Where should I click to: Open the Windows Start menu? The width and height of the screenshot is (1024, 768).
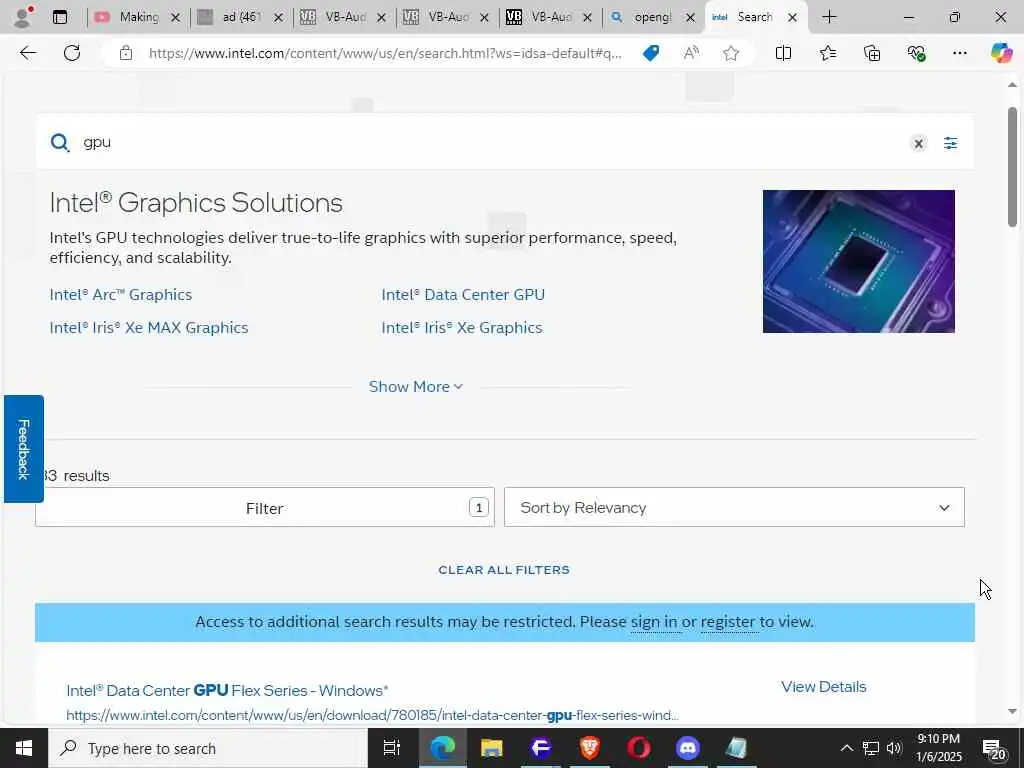pos(24,748)
